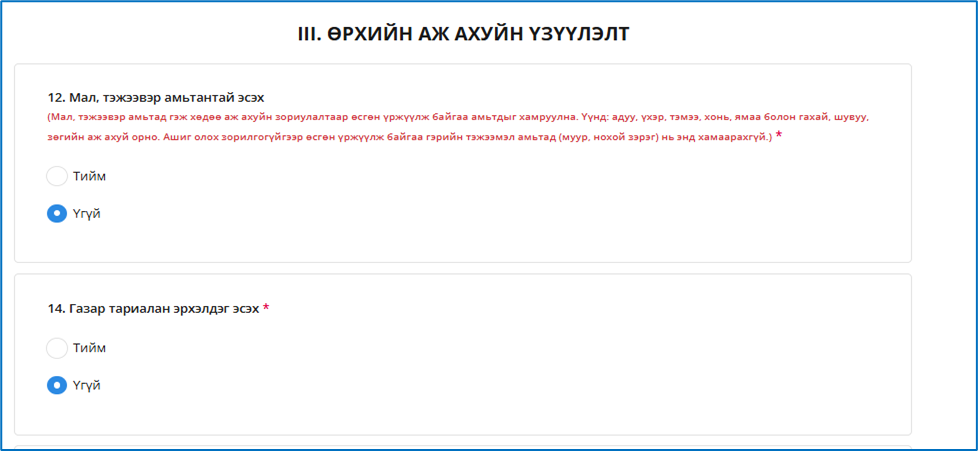
Task: Click the section heading III. ӨРХИЙН АЖ АХУЙН ҮЗҮҮЛЭЛТ
Action: tap(463, 34)
